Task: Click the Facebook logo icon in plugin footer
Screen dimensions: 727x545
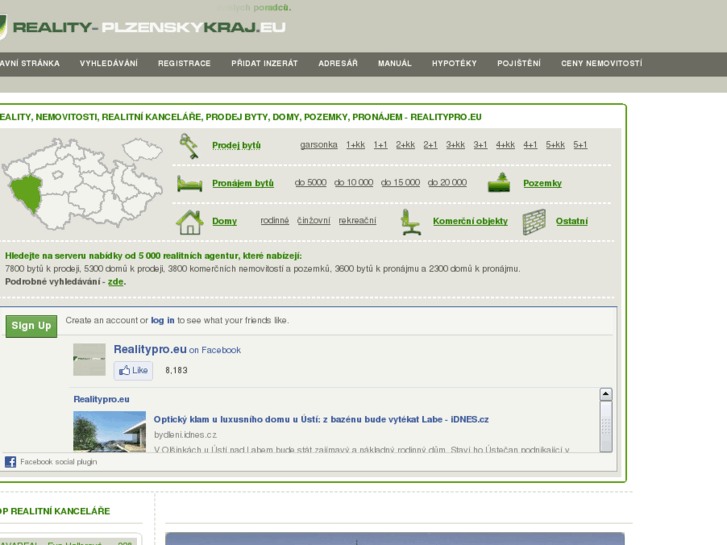Action: (x=10, y=462)
